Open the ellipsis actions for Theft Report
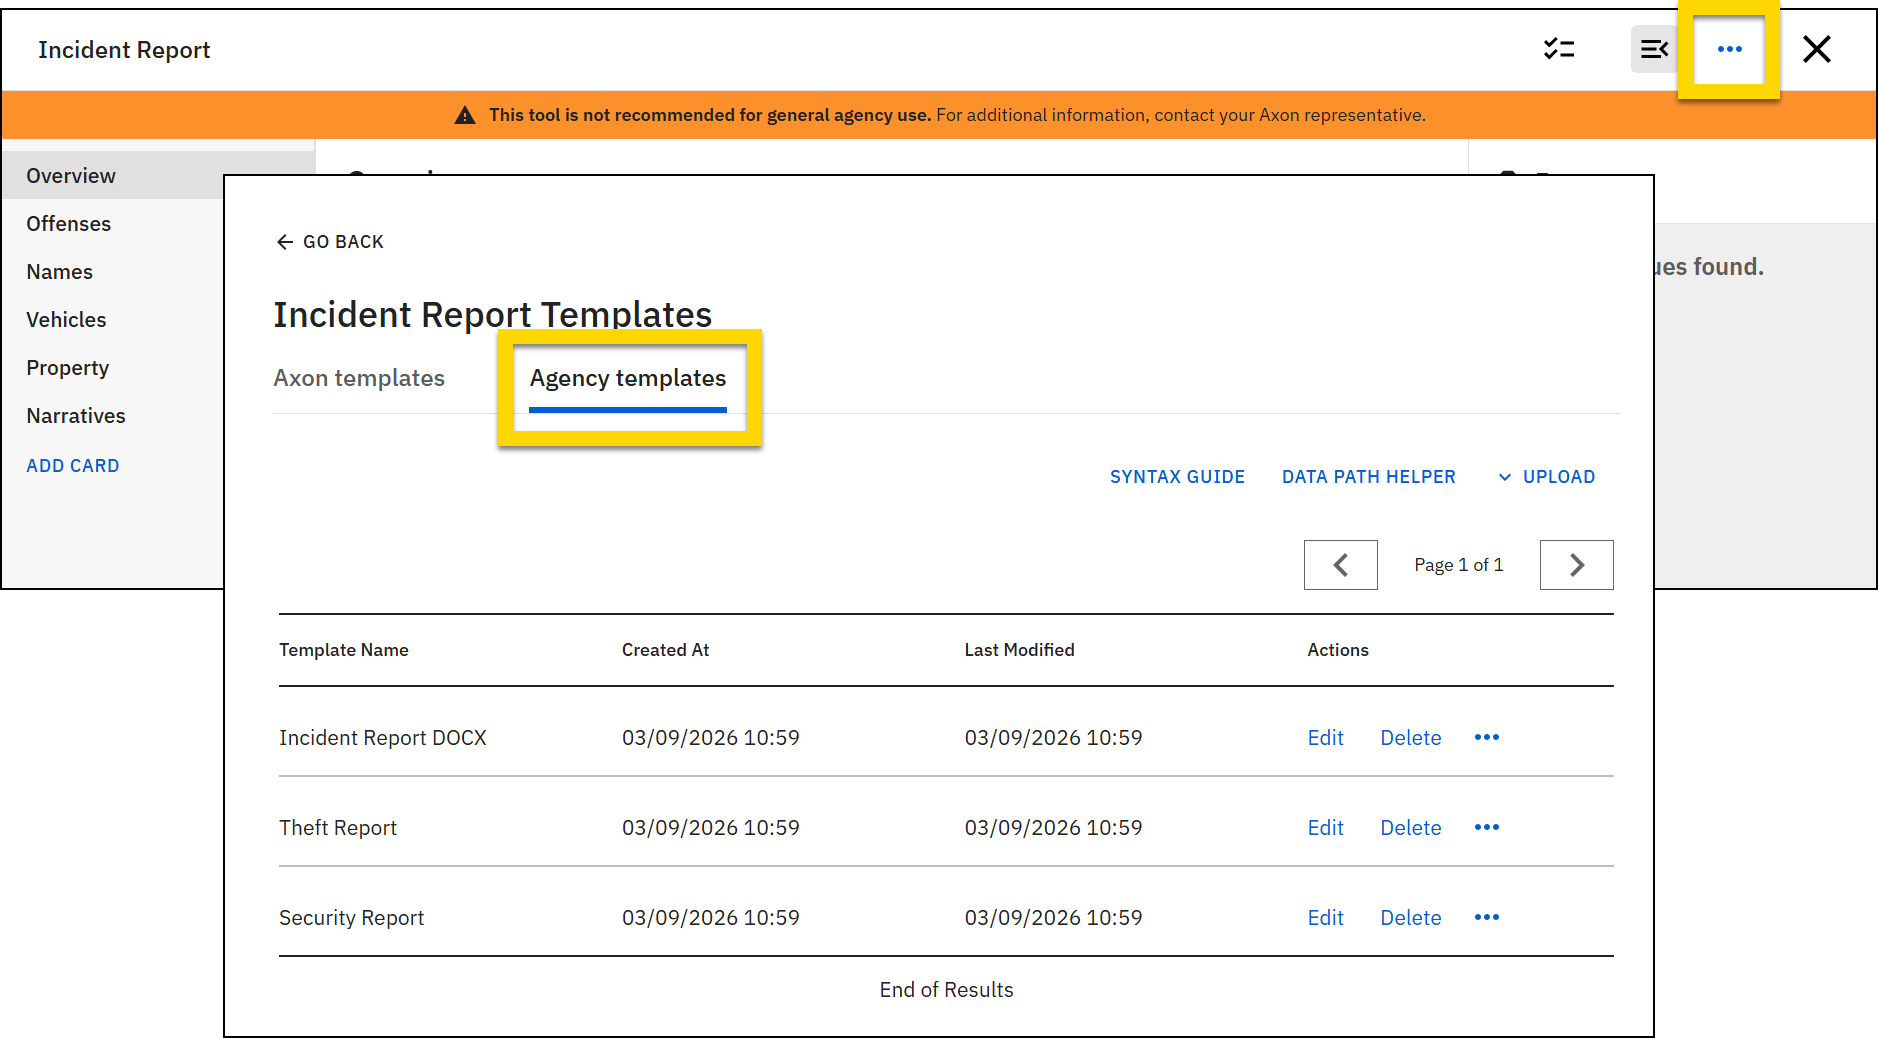 [1486, 828]
